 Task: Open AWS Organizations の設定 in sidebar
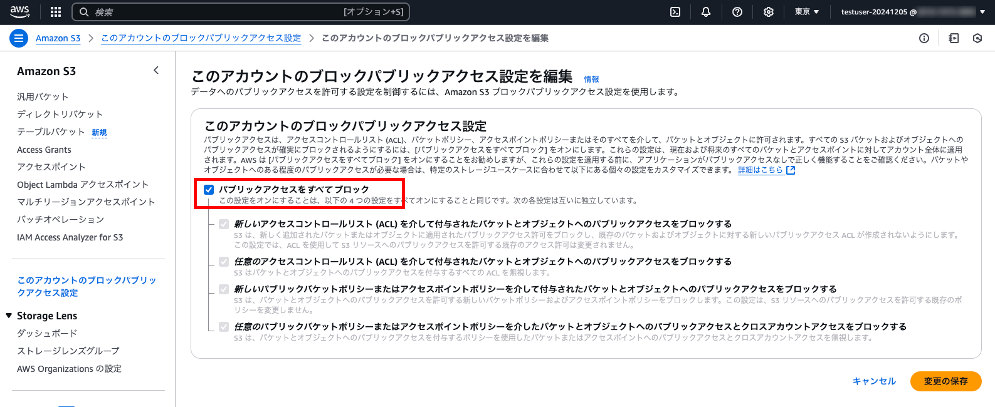coord(69,369)
